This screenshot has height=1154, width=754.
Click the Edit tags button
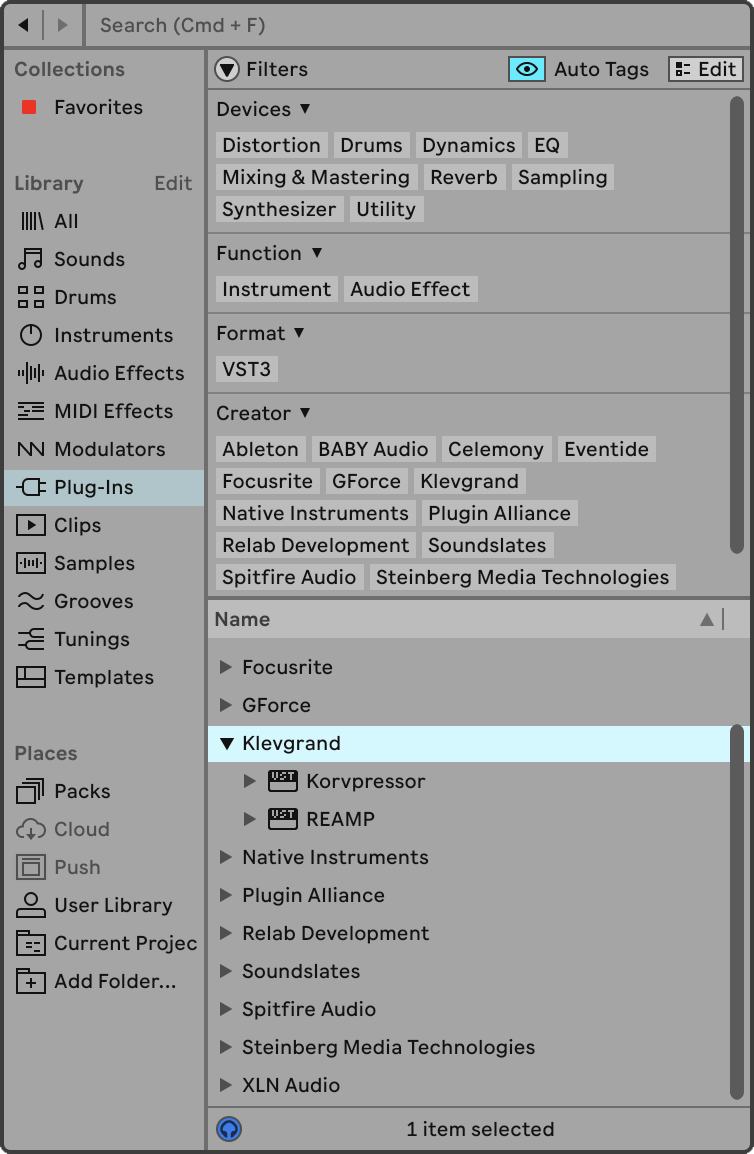pyautogui.click(x=706, y=69)
